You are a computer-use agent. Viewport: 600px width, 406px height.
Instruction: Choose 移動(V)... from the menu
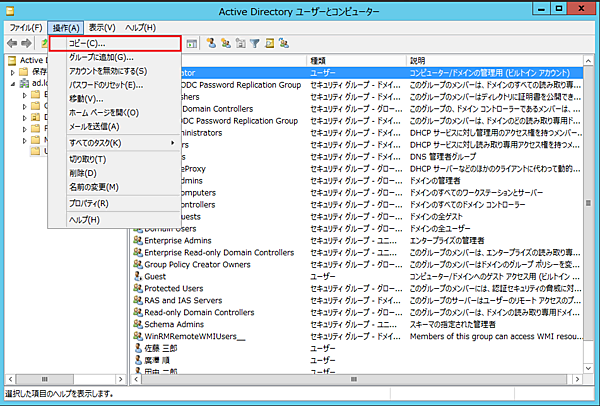(x=115, y=99)
